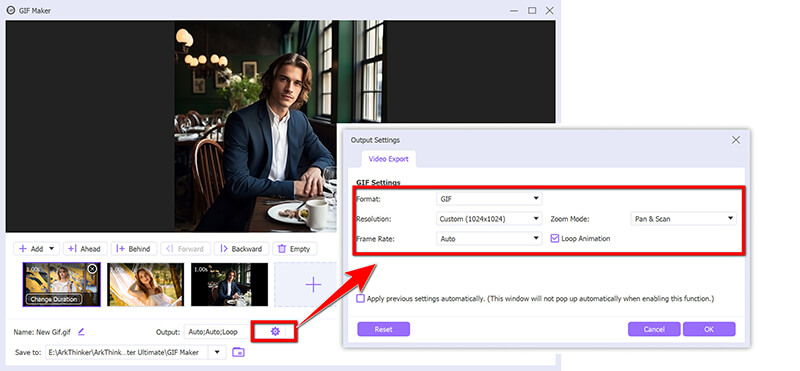Viewport: 800px width, 371px height.
Task: Expand the Save to path dropdown arrow
Action: click(x=218, y=352)
